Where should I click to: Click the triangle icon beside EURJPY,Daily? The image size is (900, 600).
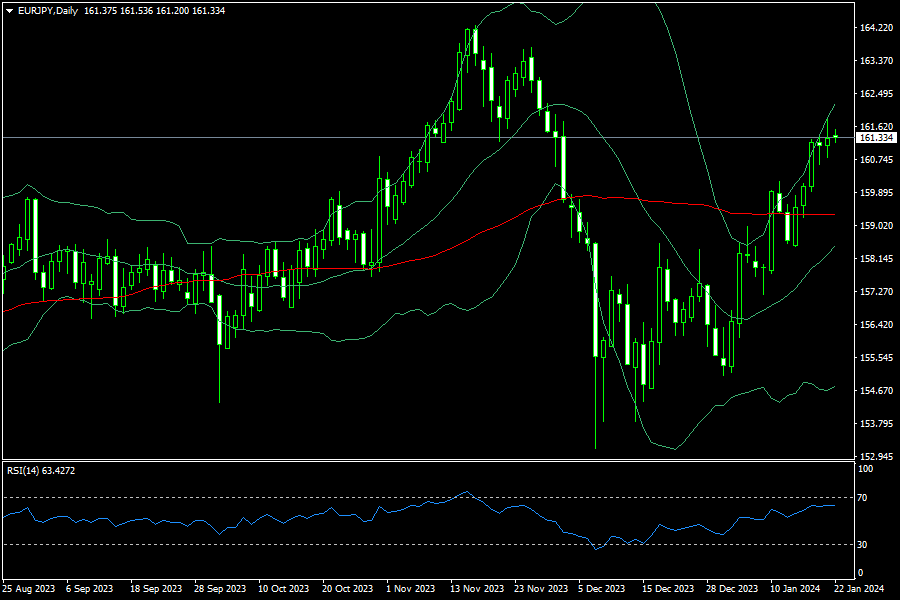(x=9, y=11)
